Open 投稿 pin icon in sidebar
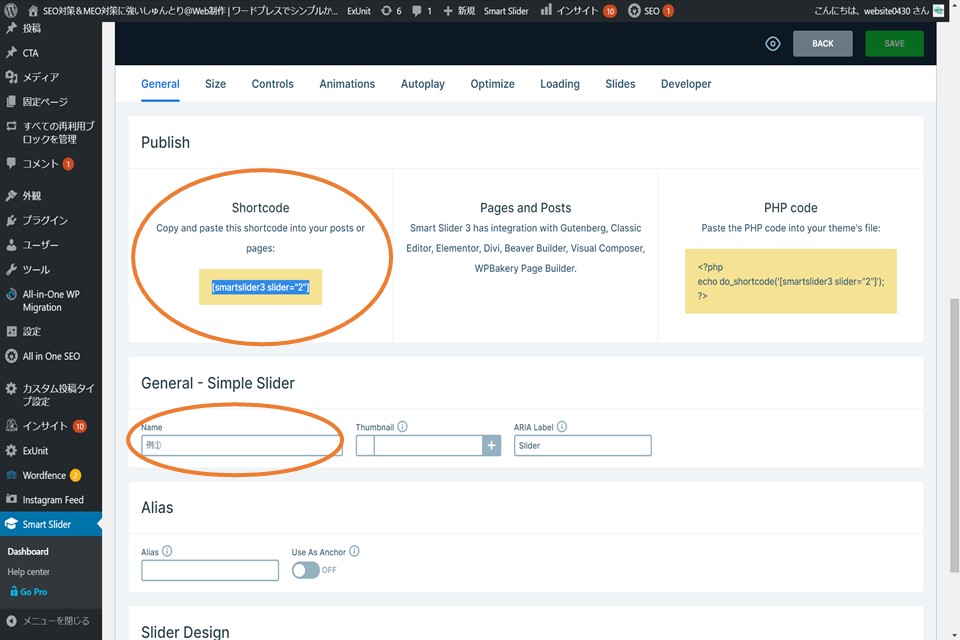960x640 pixels. pyautogui.click(x=11, y=28)
